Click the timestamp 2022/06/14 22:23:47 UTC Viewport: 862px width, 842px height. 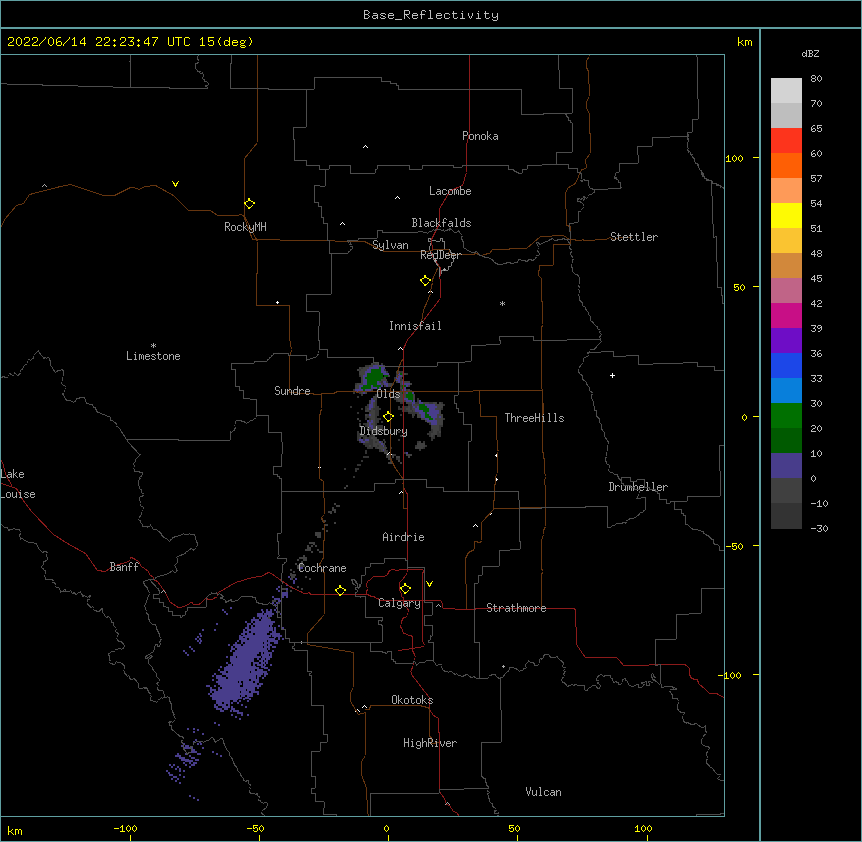pos(99,42)
